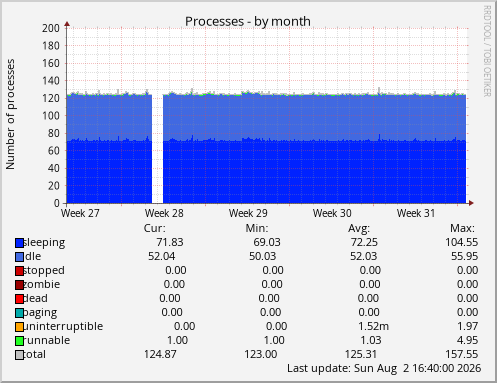Click total maximum value 157.55
Image resolution: width=497 pixels, height=383 pixels.
[462, 354]
